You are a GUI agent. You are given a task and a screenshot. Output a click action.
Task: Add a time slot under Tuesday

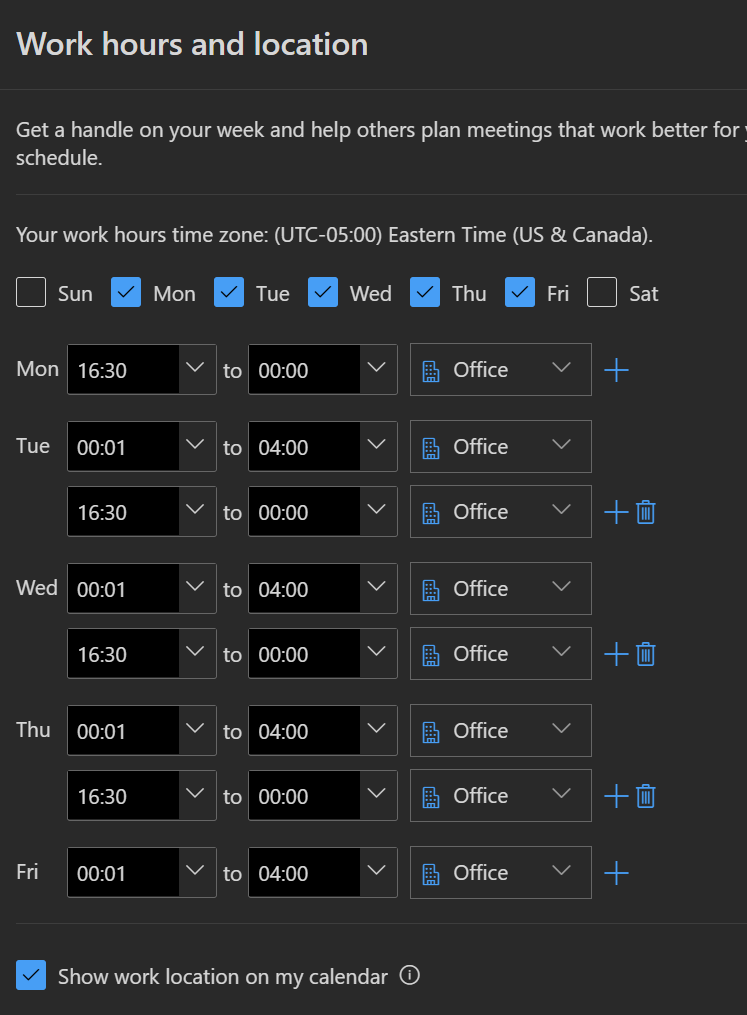616,512
